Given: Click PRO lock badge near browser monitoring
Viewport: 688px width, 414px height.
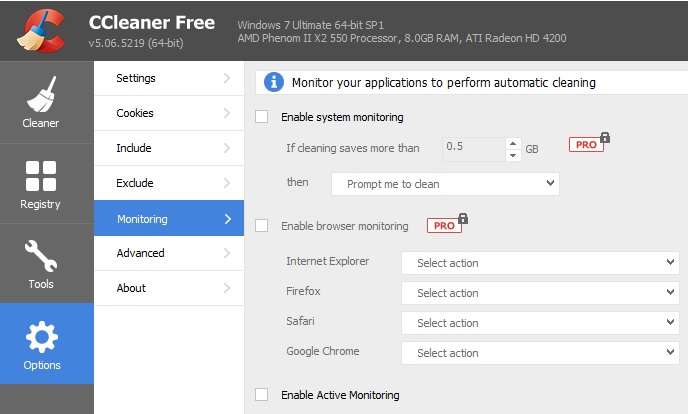Looking at the screenshot, I should [446, 225].
